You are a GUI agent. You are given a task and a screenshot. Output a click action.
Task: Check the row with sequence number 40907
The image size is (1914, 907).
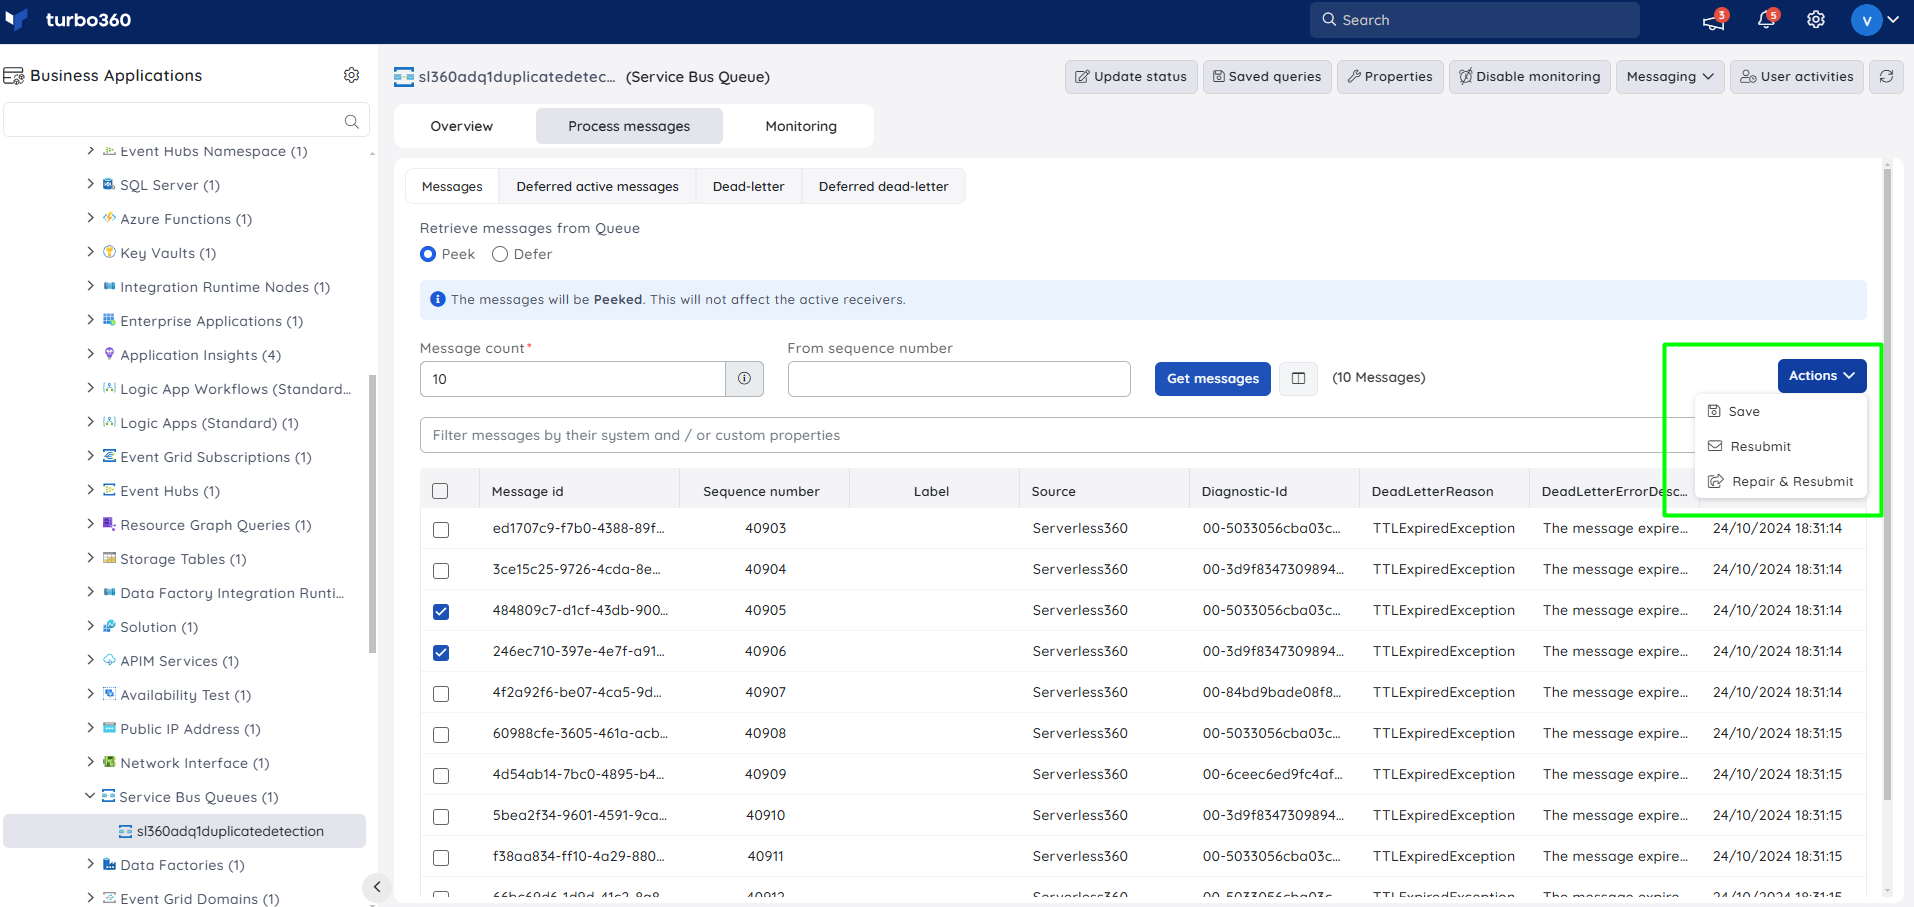pyautogui.click(x=441, y=693)
